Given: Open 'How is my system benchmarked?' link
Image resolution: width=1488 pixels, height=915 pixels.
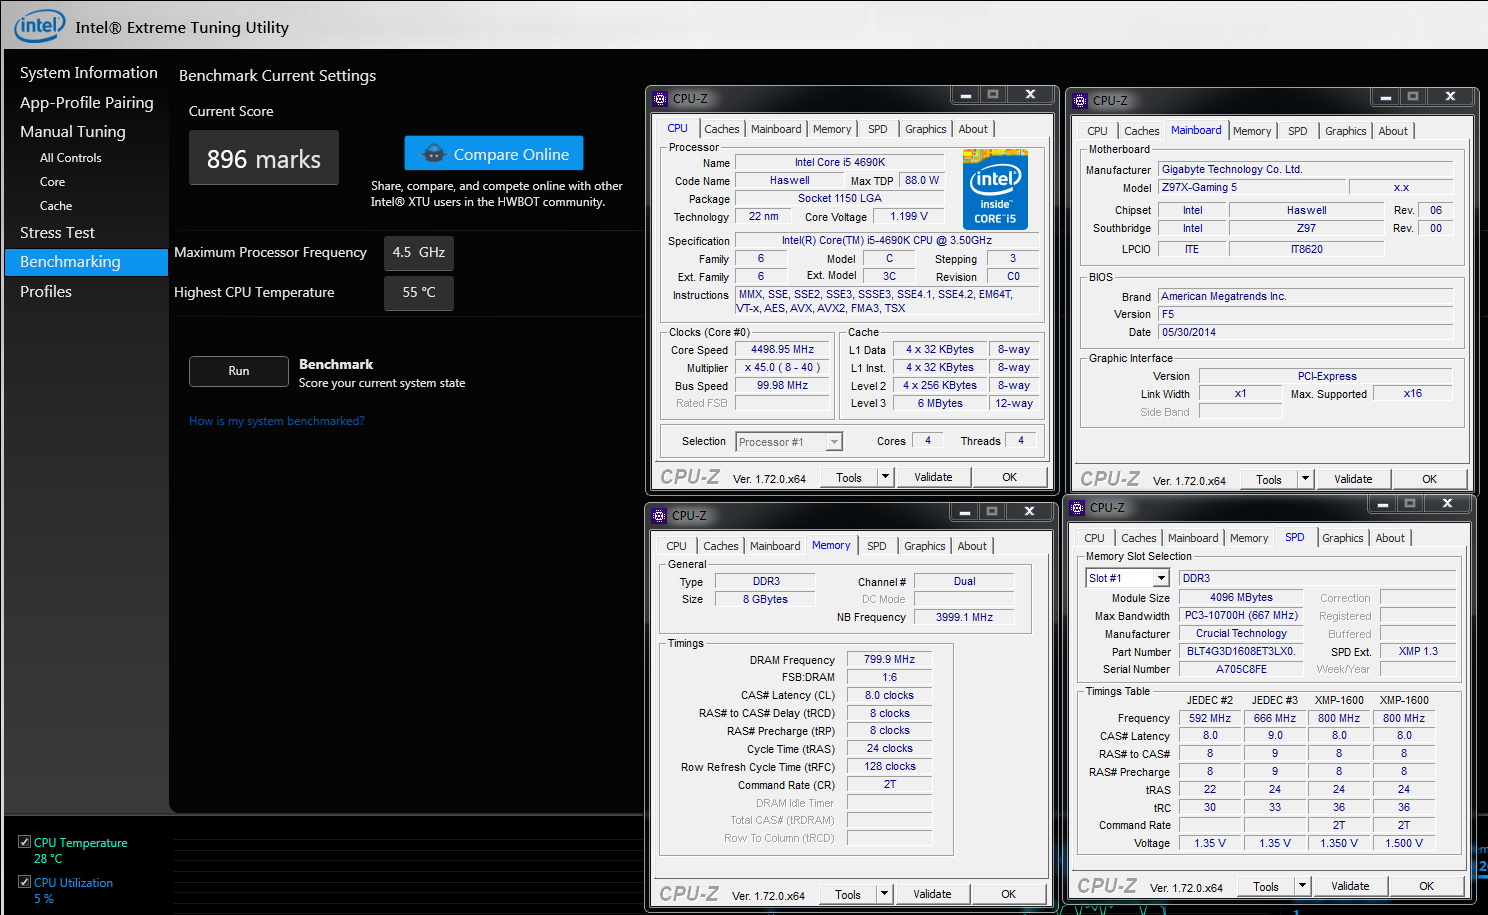Looking at the screenshot, I should [x=277, y=421].
